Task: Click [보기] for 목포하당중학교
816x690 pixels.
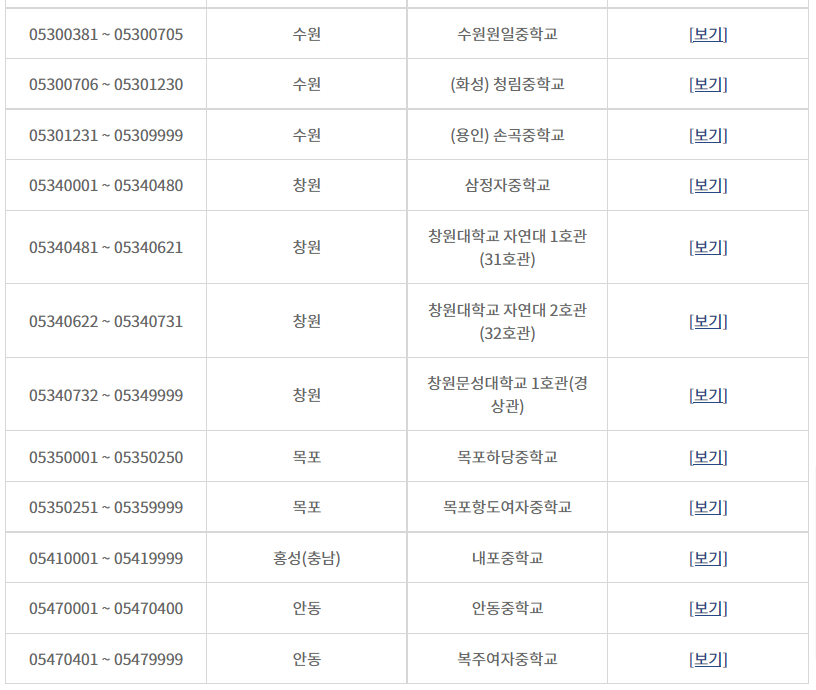Action: [x=709, y=456]
